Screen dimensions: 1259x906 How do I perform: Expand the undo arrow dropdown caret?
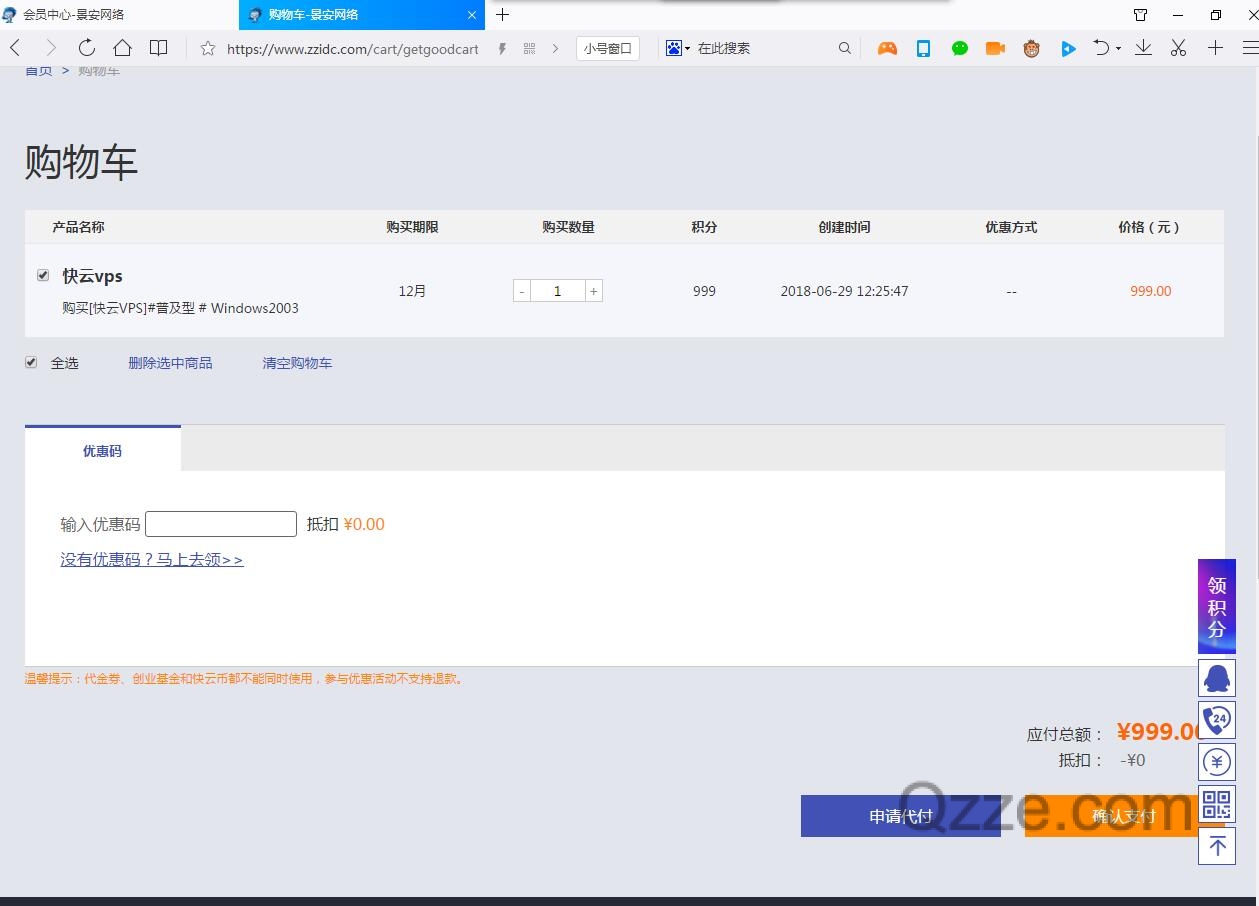(1118, 49)
